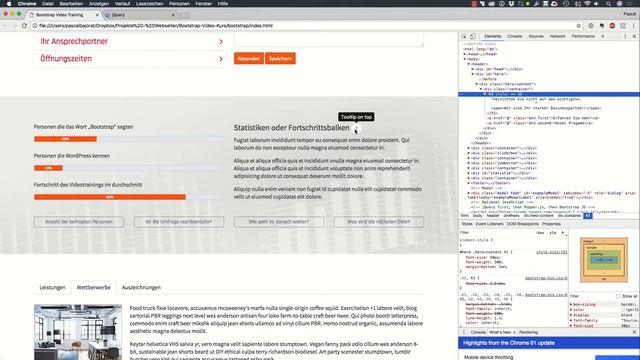Toggle the .hov element state button
The height and width of the screenshot is (360, 640).
pos(540,233)
